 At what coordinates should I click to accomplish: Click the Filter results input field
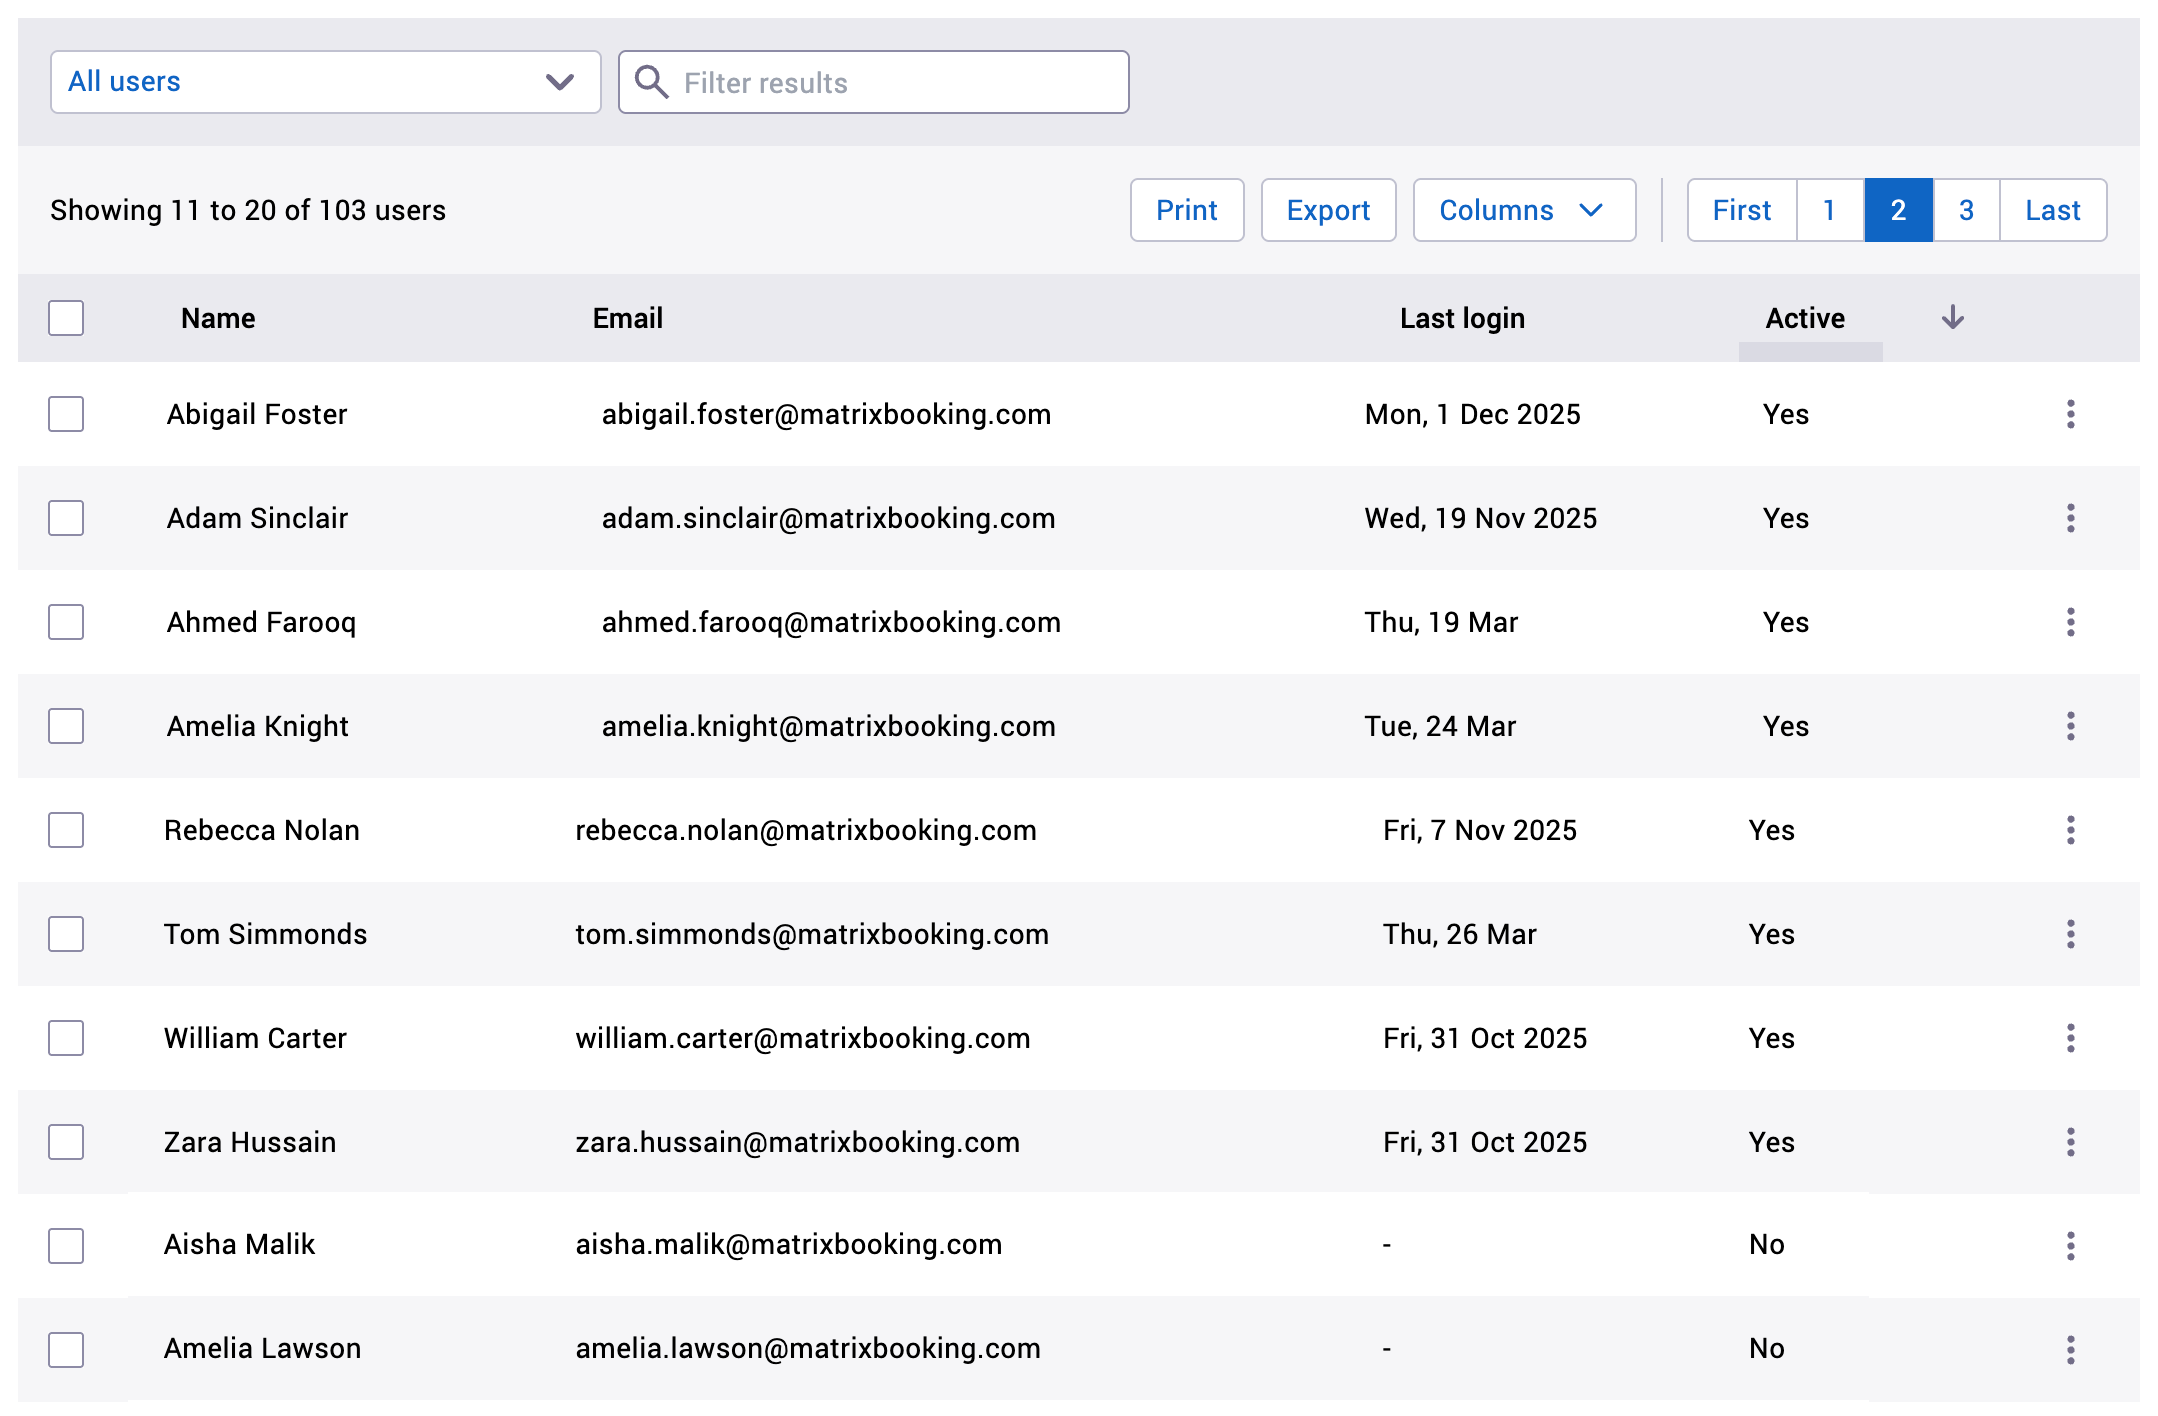click(880, 82)
